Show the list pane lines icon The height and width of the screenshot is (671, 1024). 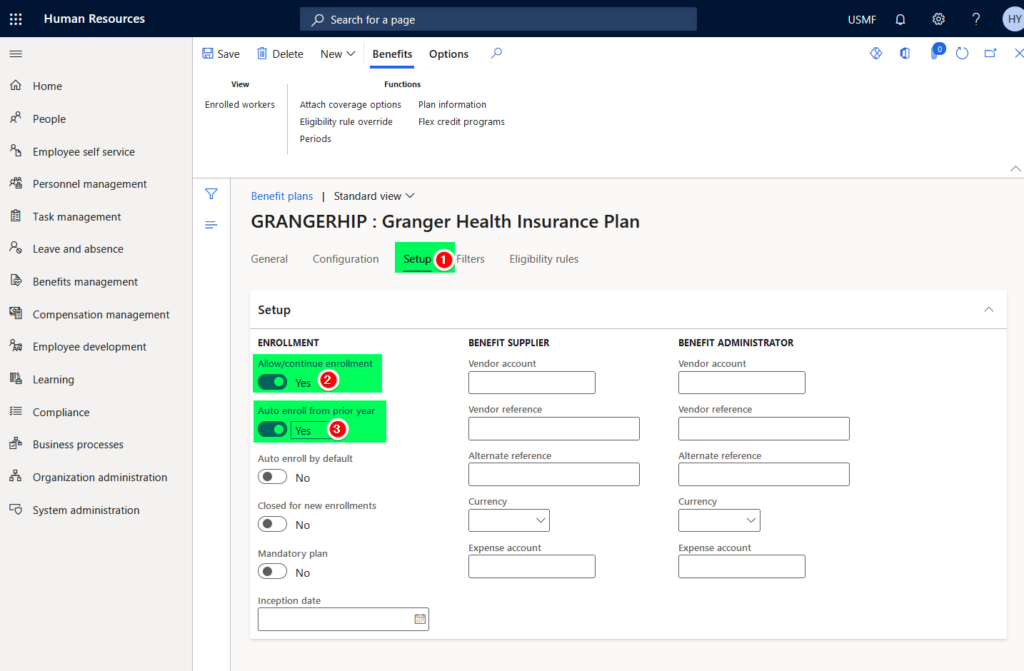(x=211, y=225)
